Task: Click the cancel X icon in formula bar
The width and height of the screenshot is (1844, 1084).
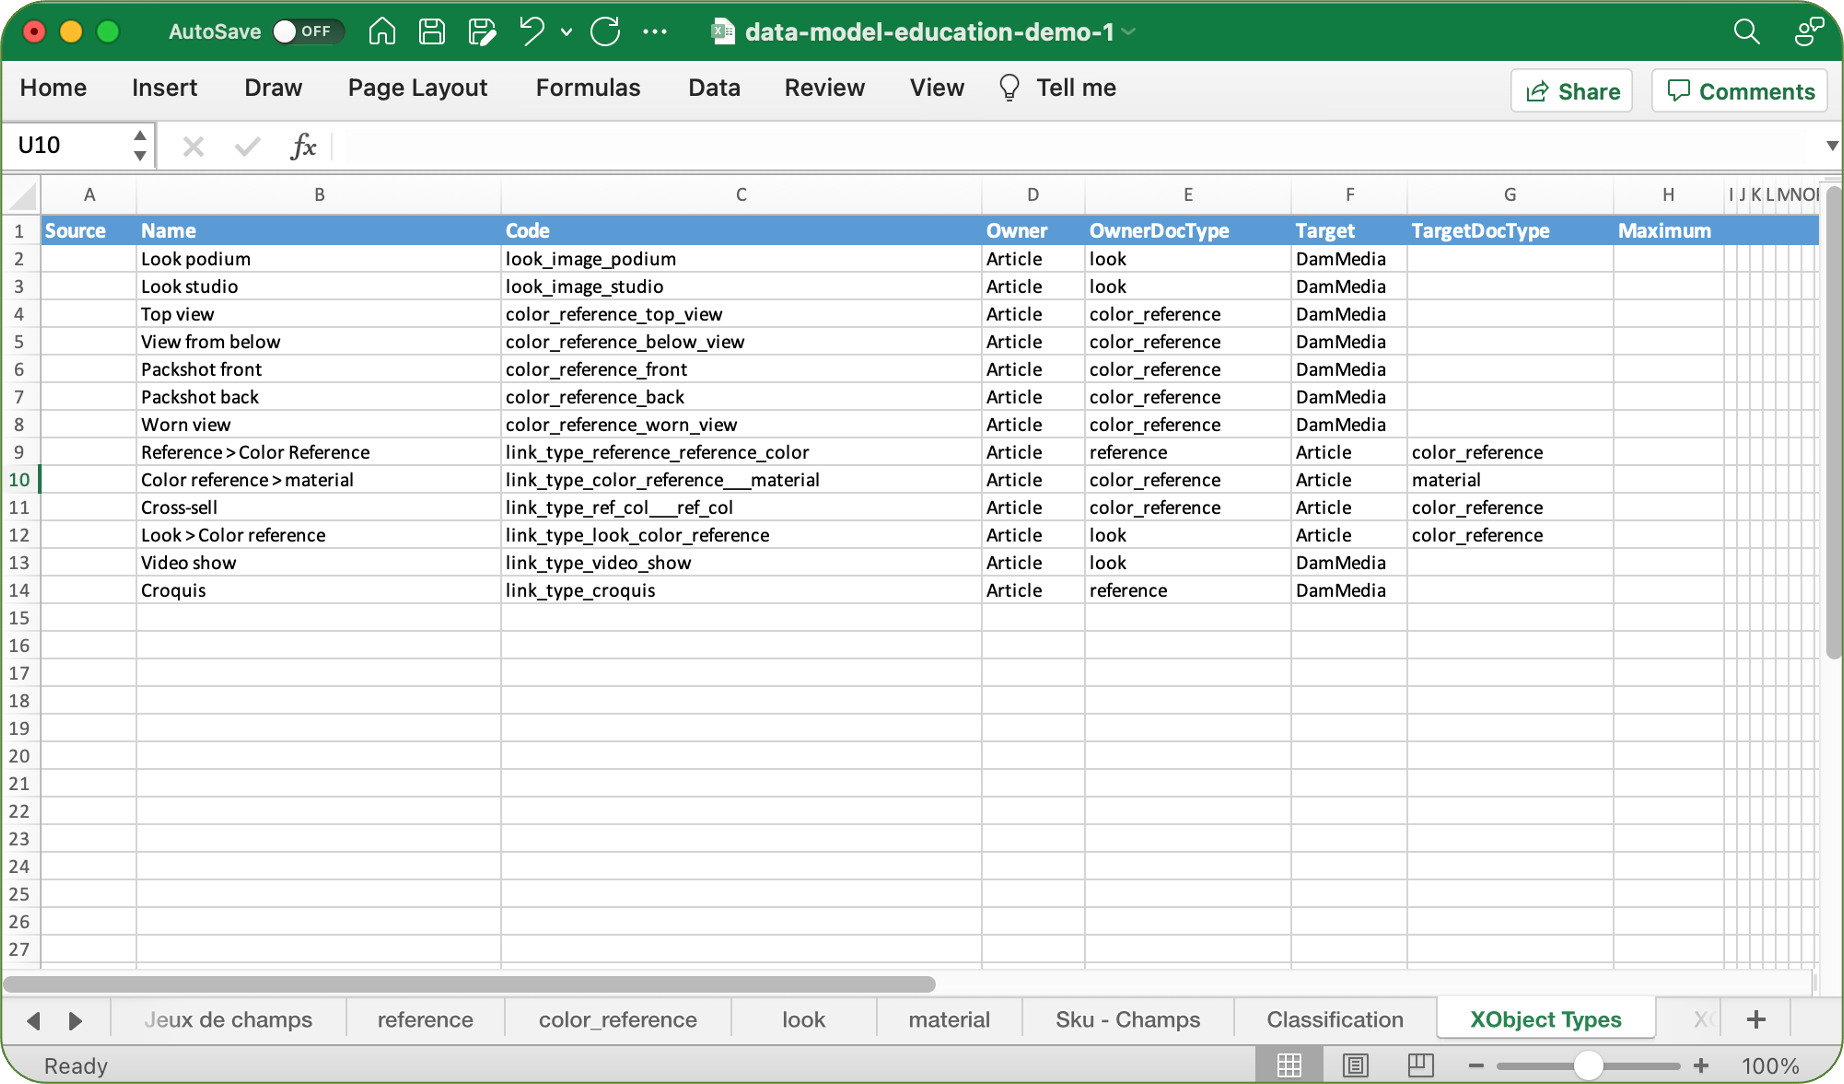Action: pyautogui.click(x=193, y=147)
